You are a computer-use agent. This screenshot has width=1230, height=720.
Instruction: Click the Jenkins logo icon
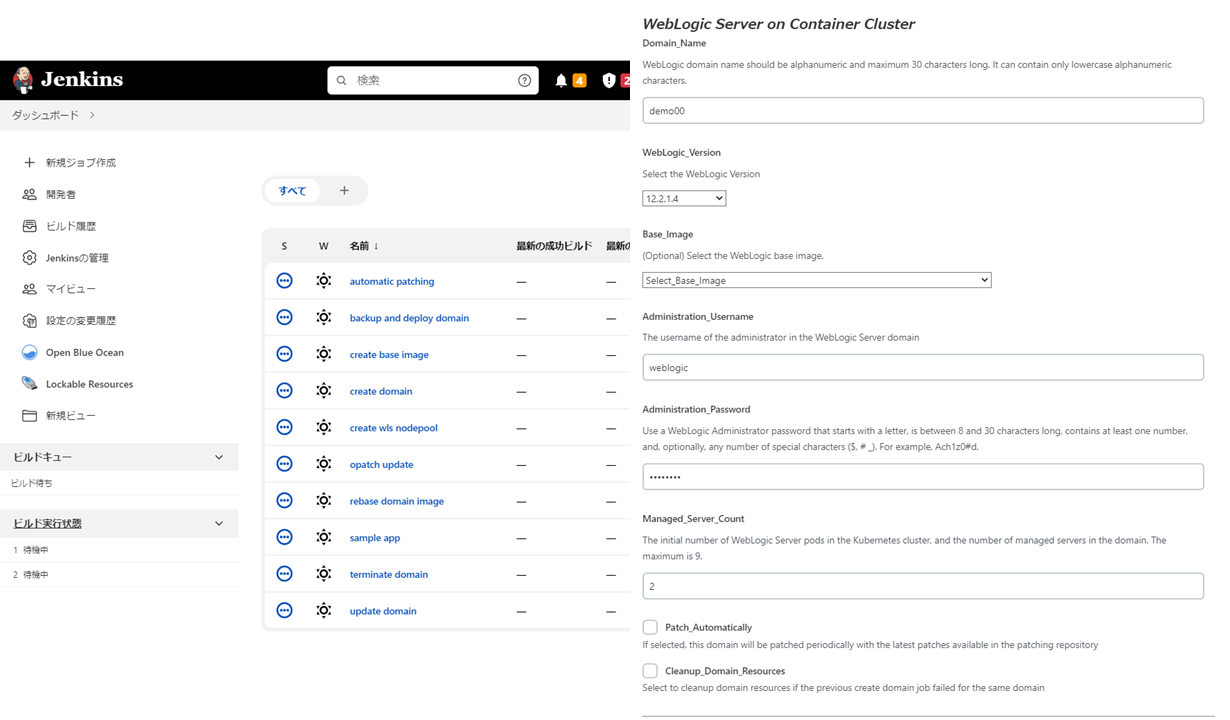[x=23, y=80]
